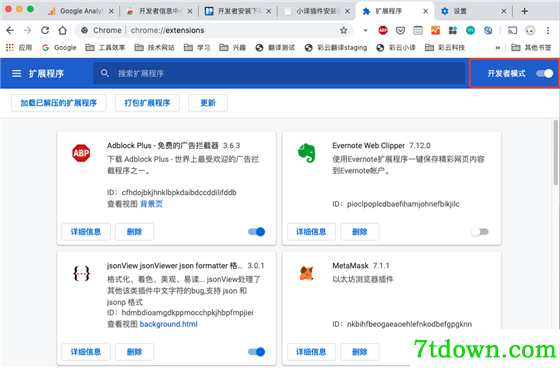Viewport: 560px width, 368px height.
Task: Open Adblock Plus 背景页 link
Action: click(x=151, y=204)
